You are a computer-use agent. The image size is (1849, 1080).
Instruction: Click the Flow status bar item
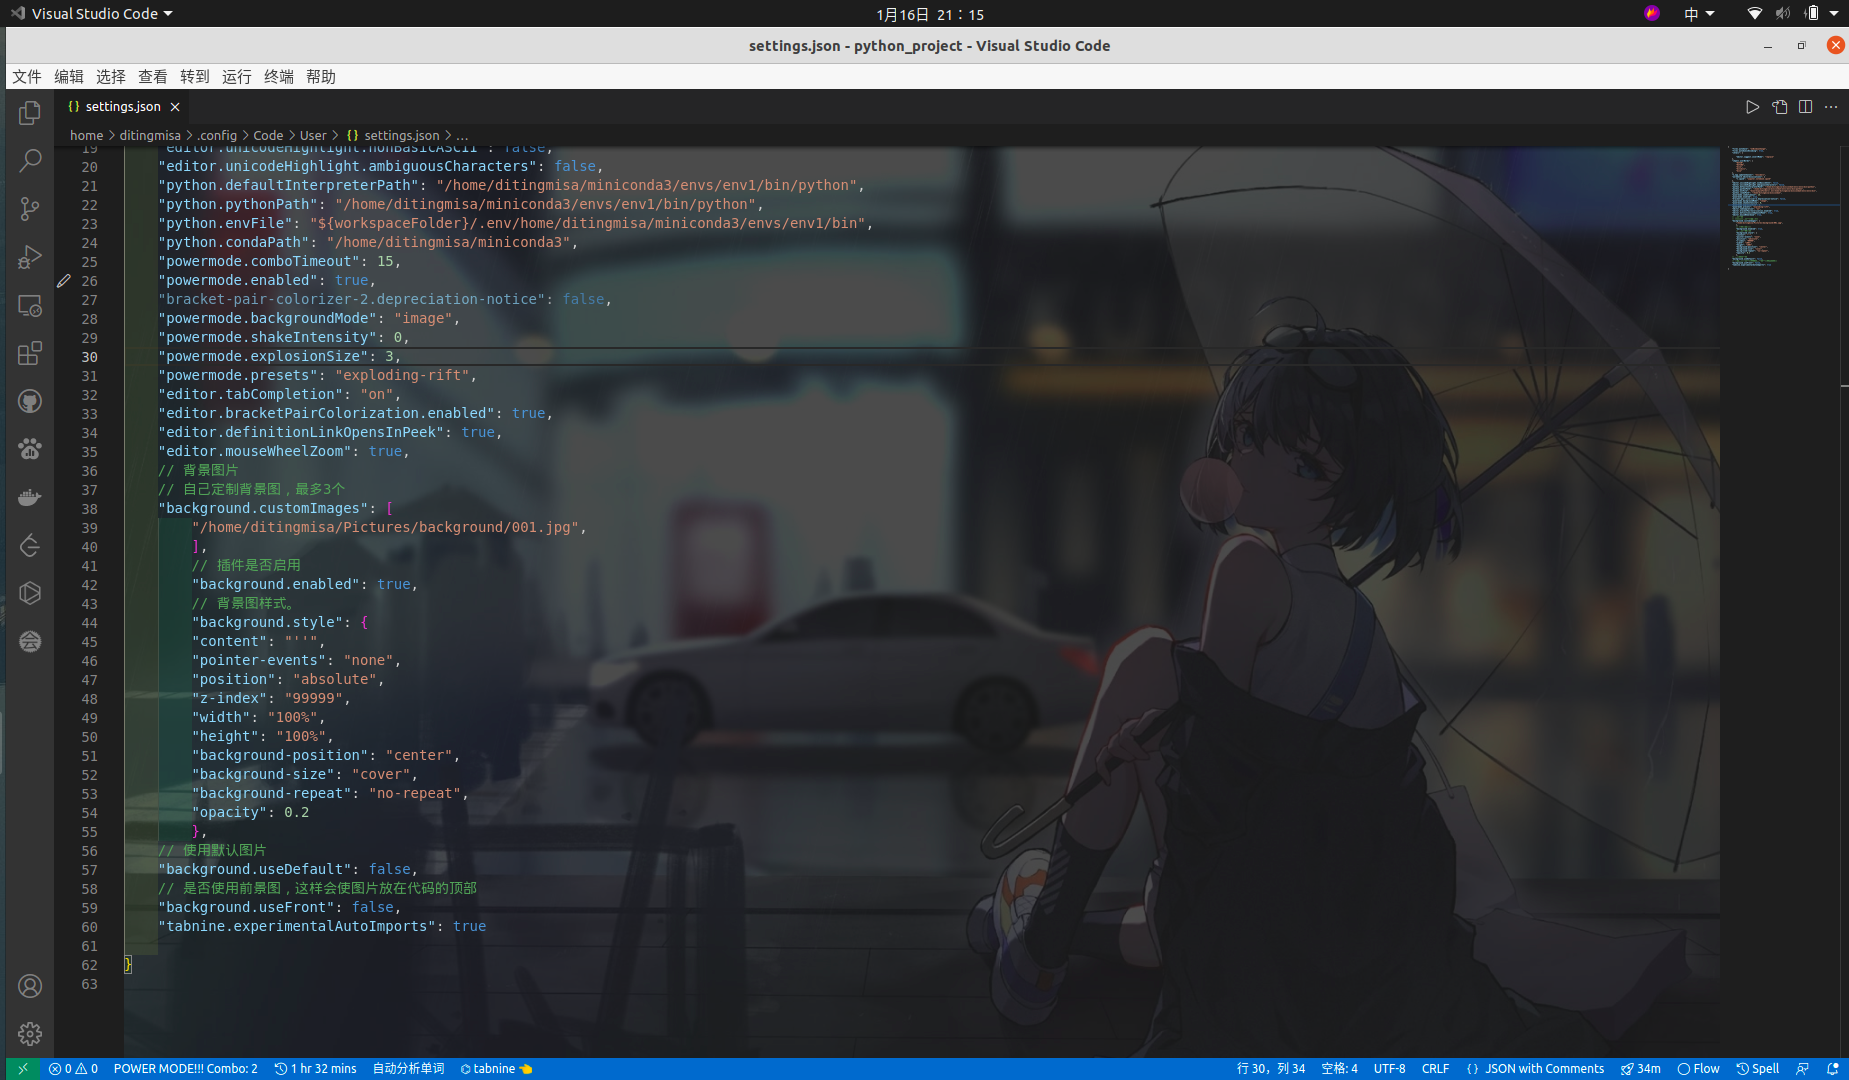click(1698, 1069)
